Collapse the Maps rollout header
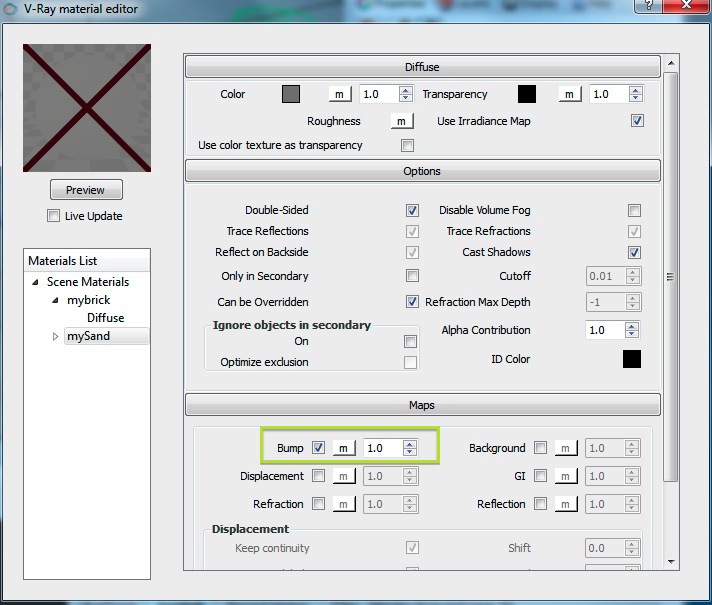The height and width of the screenshot is (605, 712). [422, 405]
